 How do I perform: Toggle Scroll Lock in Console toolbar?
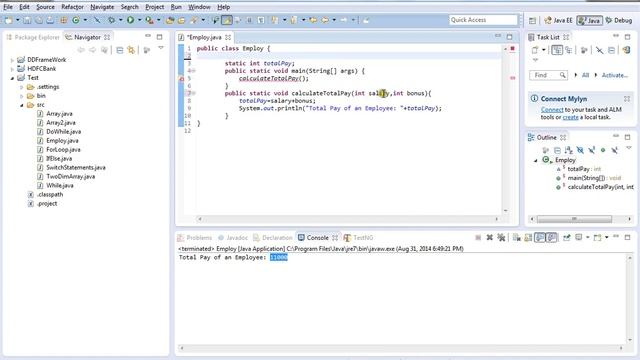tap(528, 237)
